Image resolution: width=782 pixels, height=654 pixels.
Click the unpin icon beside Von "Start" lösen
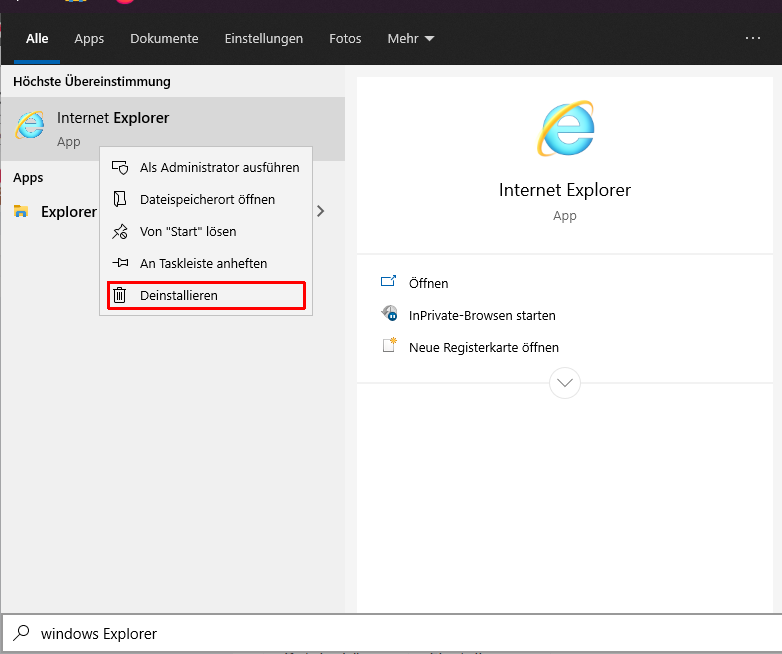point(120,231)
